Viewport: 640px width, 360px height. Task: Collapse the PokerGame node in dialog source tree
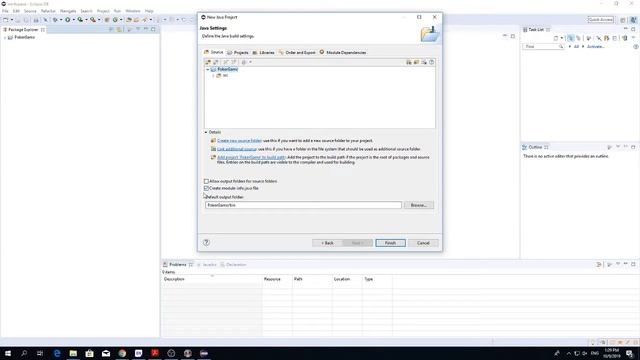click(208, 69)
